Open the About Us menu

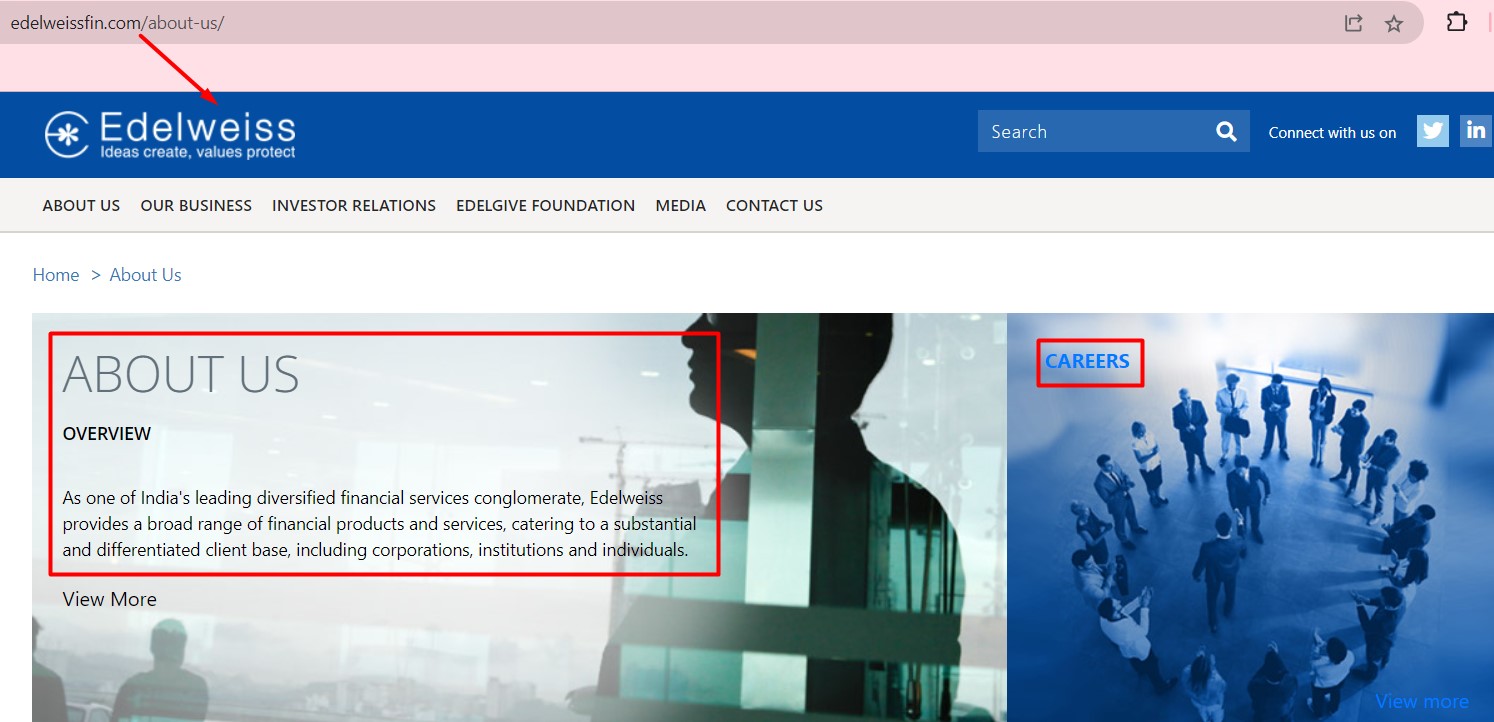[81, 205]
